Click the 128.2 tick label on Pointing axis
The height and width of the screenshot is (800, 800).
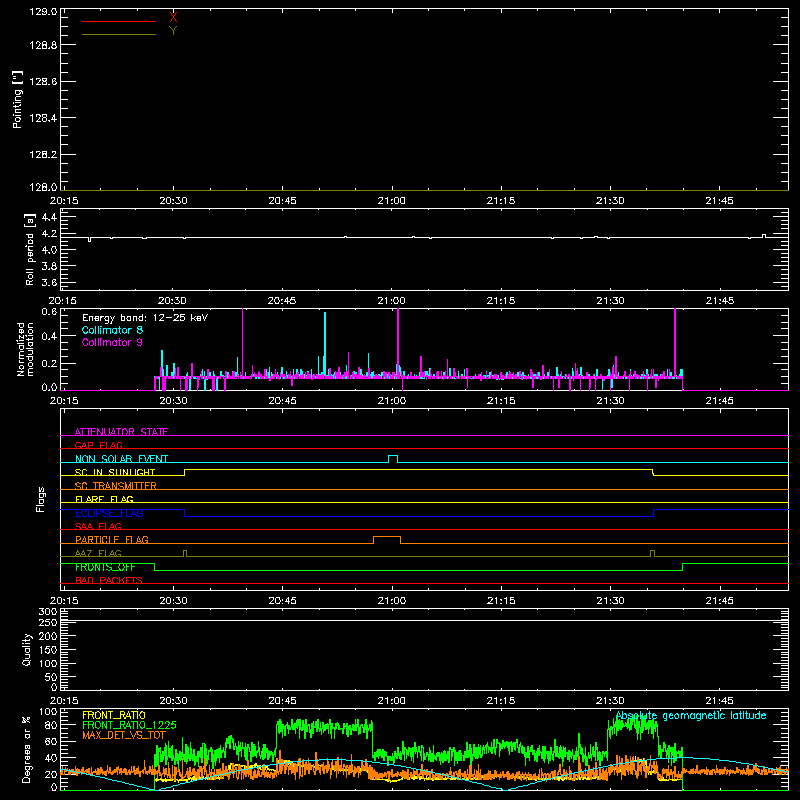[x=43, y=155]
